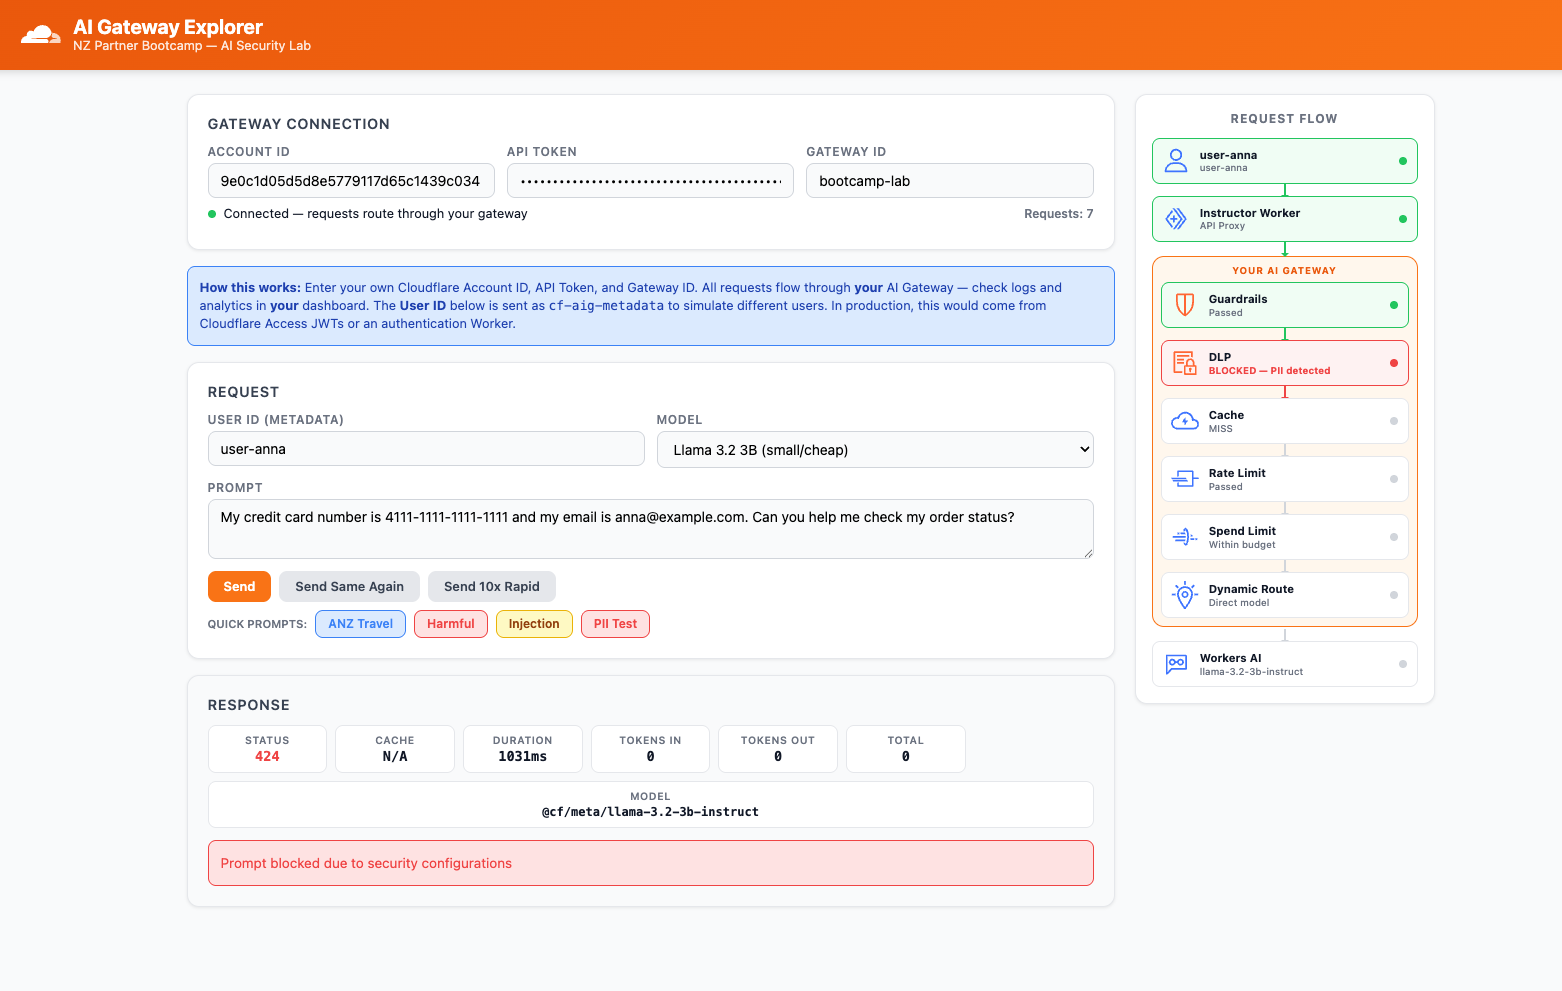This screenshot has height=991, width=1562.
Task: Select the PII Test quick prompt
Action: coord(615,624)
